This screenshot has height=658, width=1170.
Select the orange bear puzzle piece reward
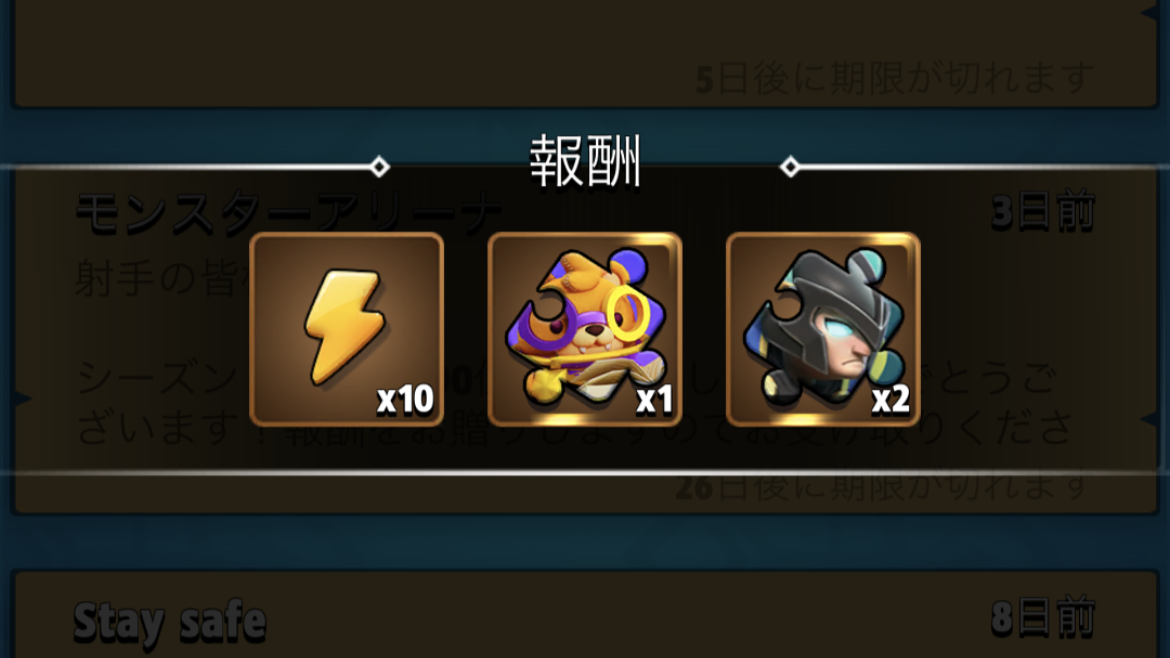585,329
